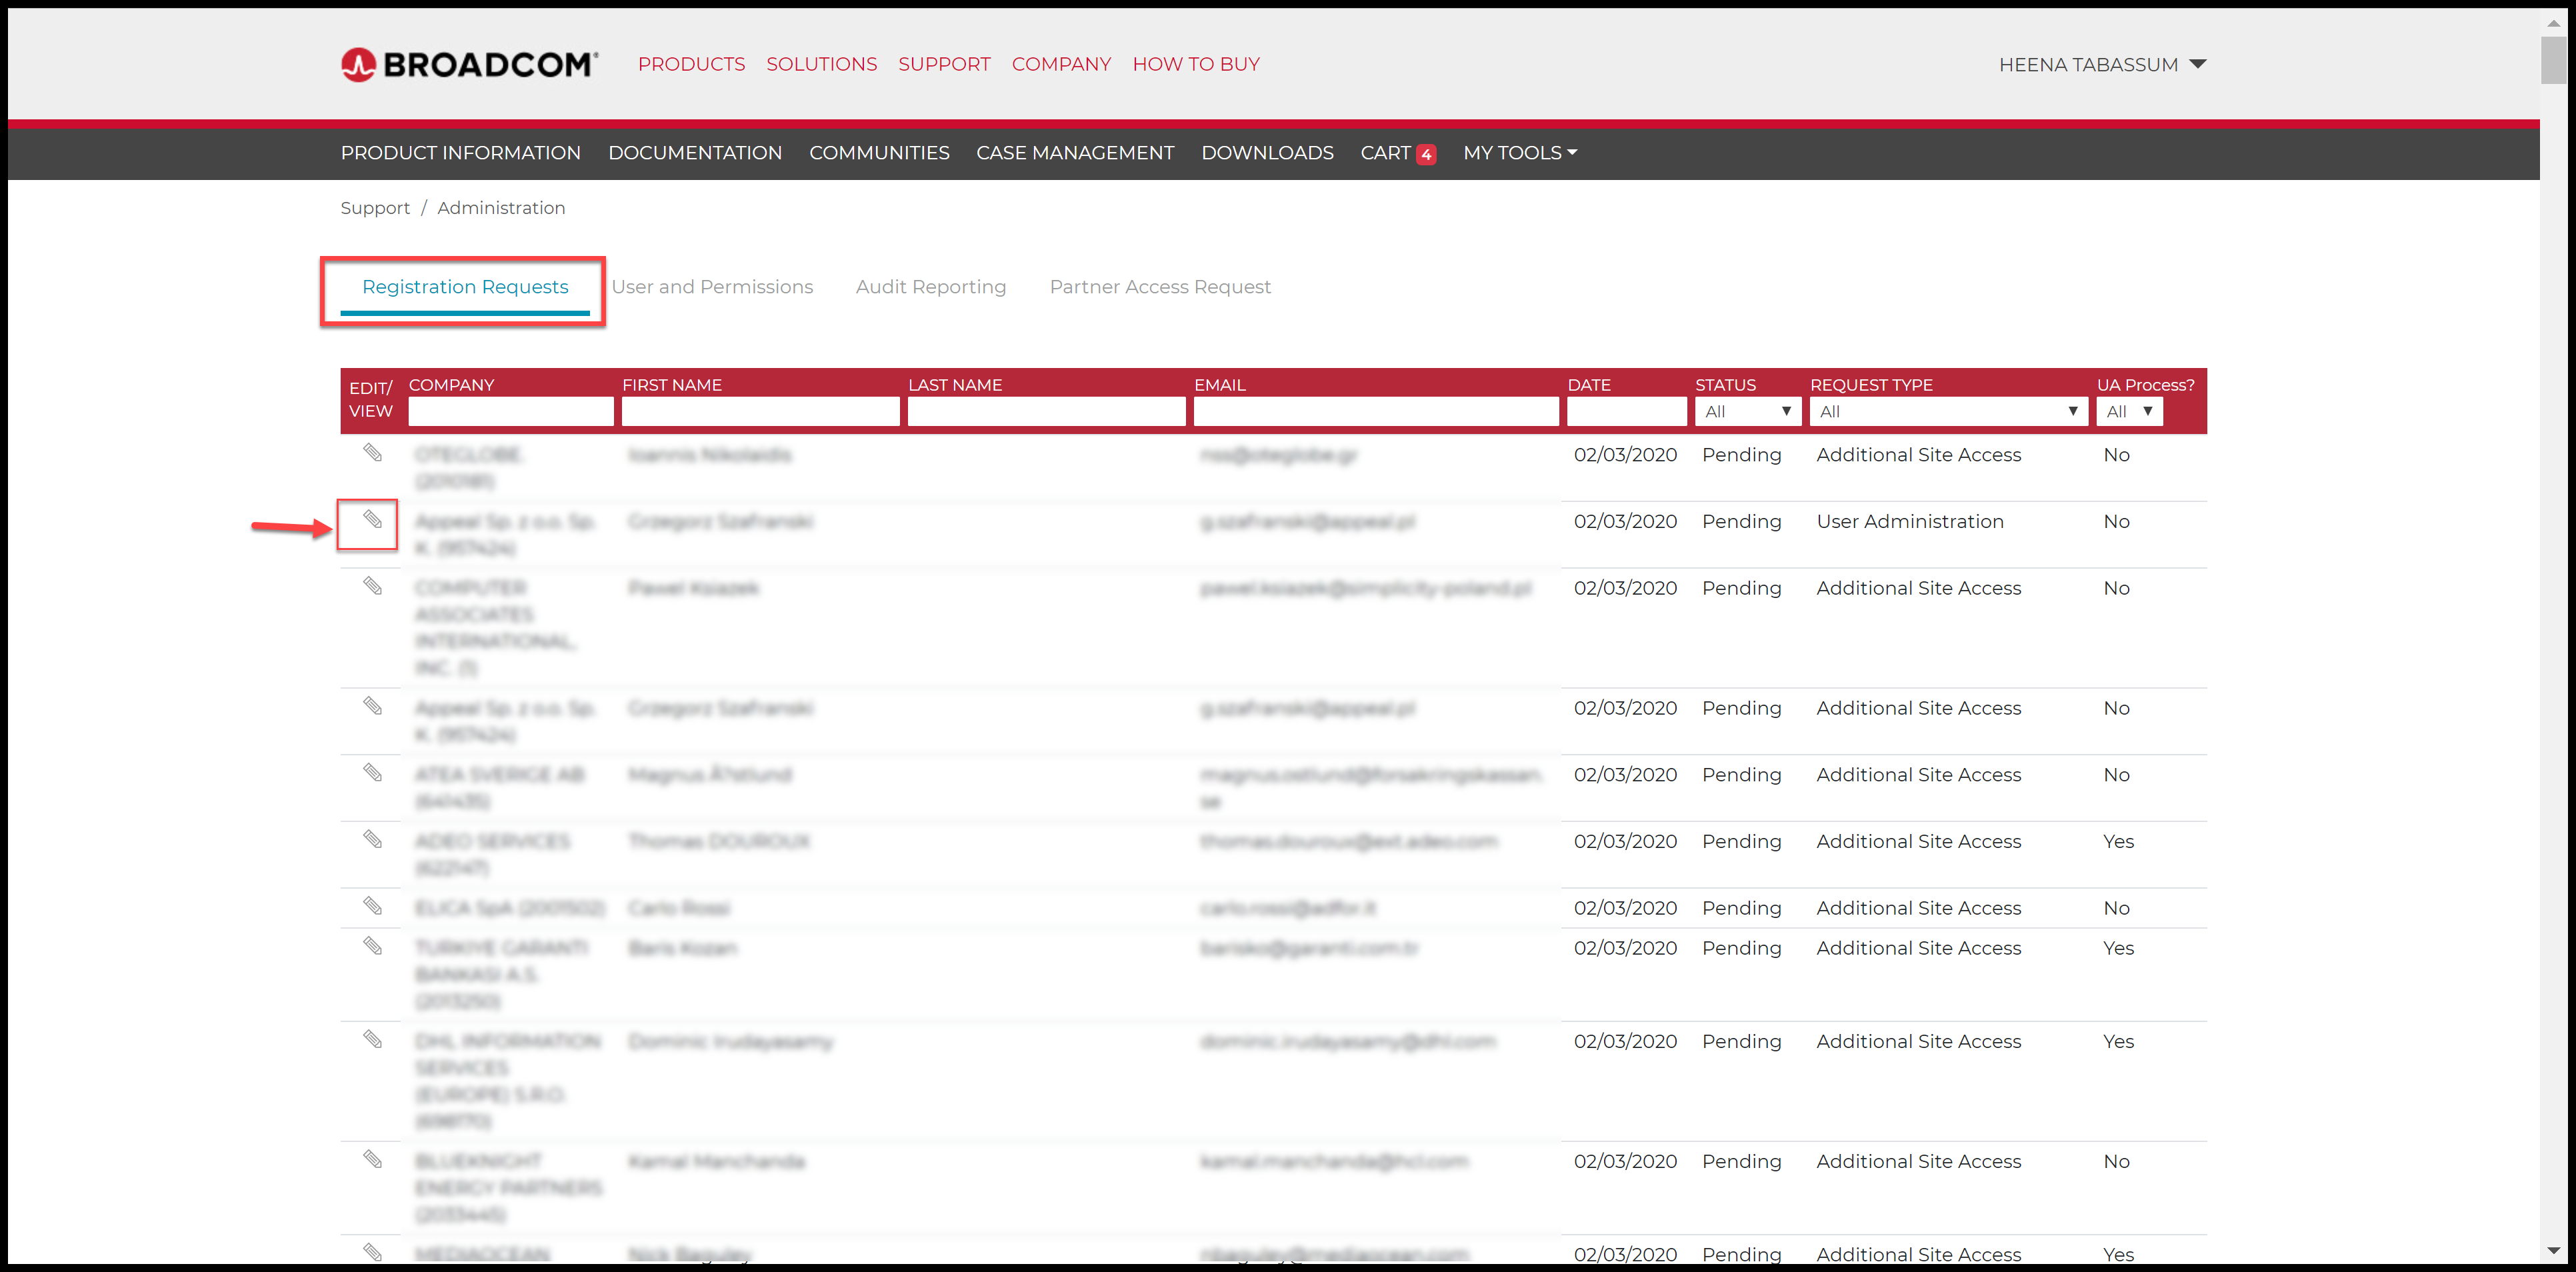This screenshot has height=1272, width=2576.
Task: Open the UA Process filter dropdown
Action: coord(2129,411)
